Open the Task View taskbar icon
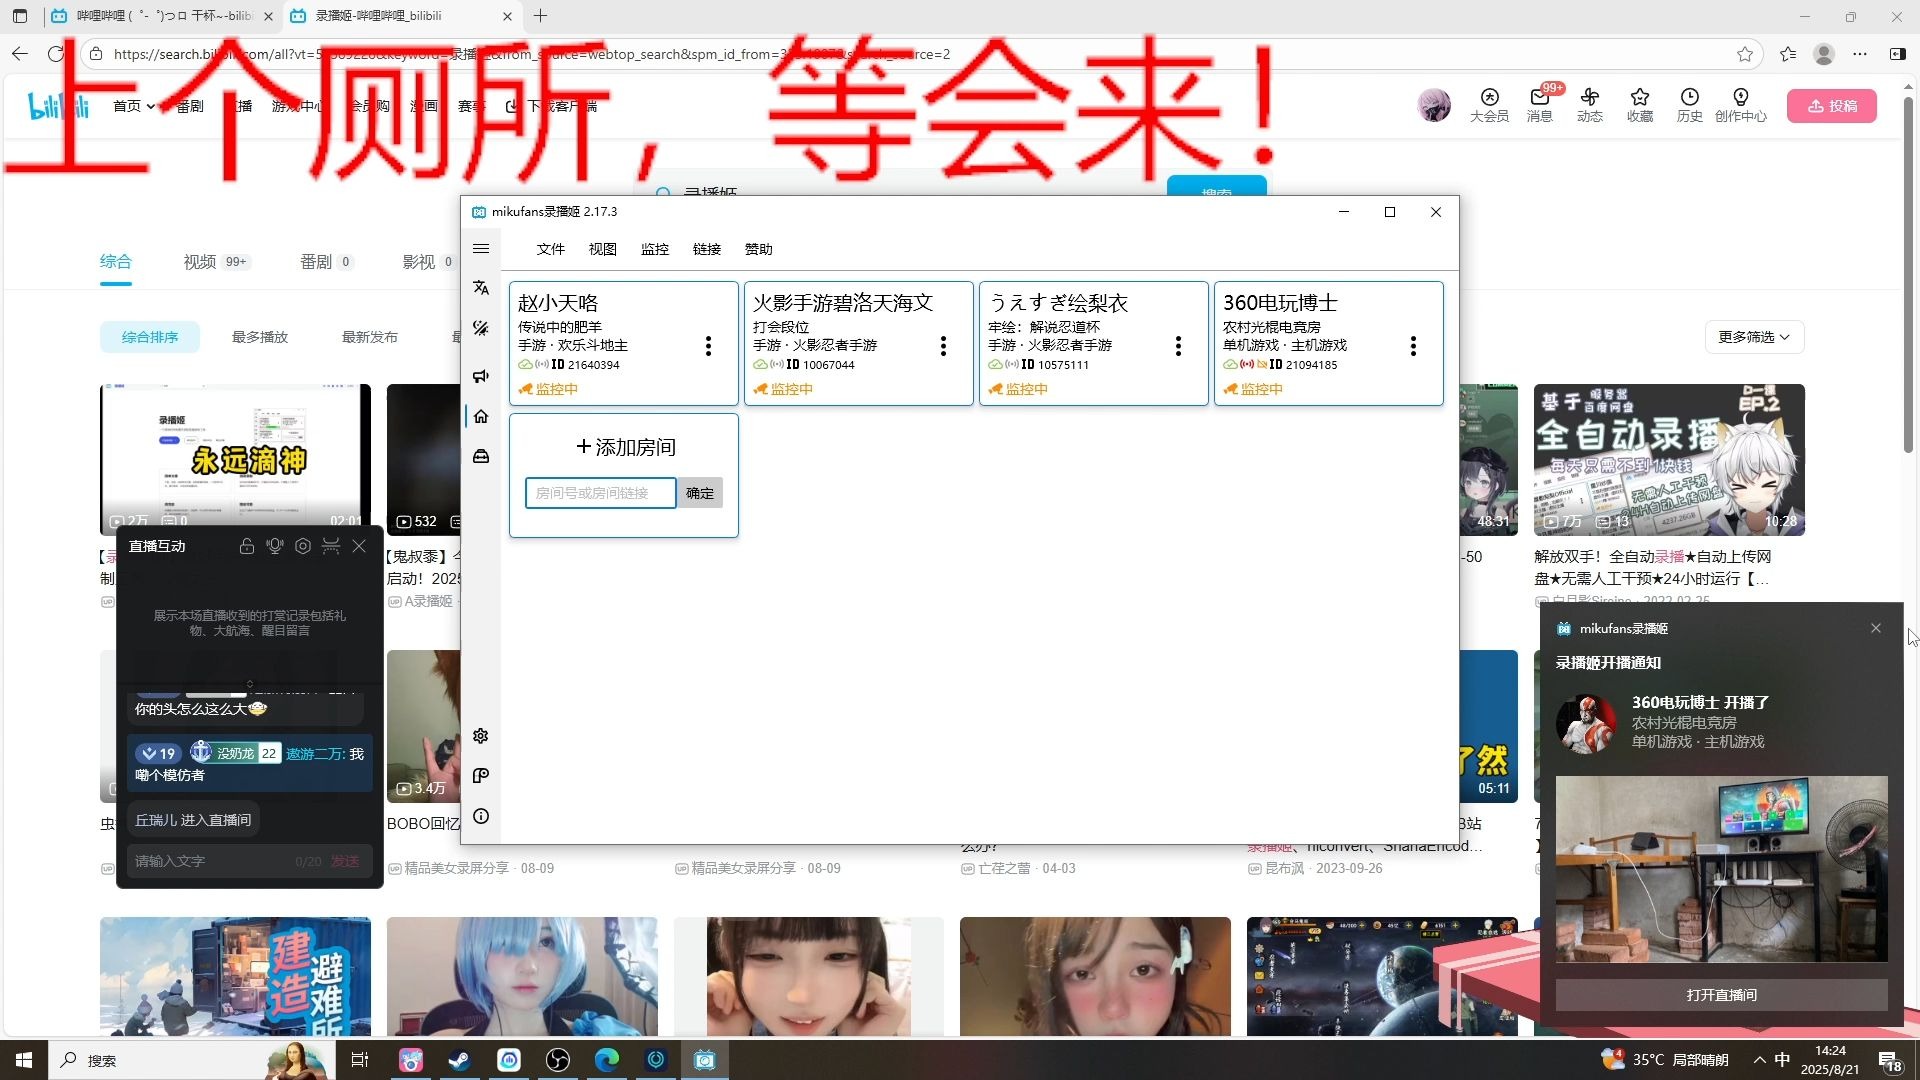1920x1080 pixels. (x=360, y=1060)
